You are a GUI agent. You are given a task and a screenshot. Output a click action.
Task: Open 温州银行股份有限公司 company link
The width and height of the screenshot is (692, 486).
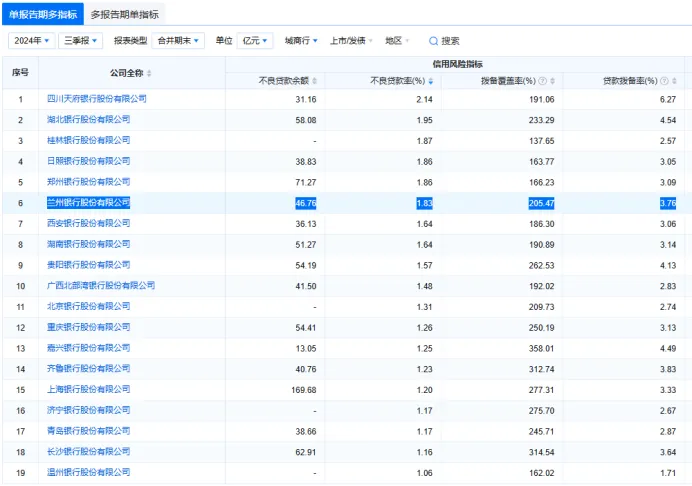(88, 472)
